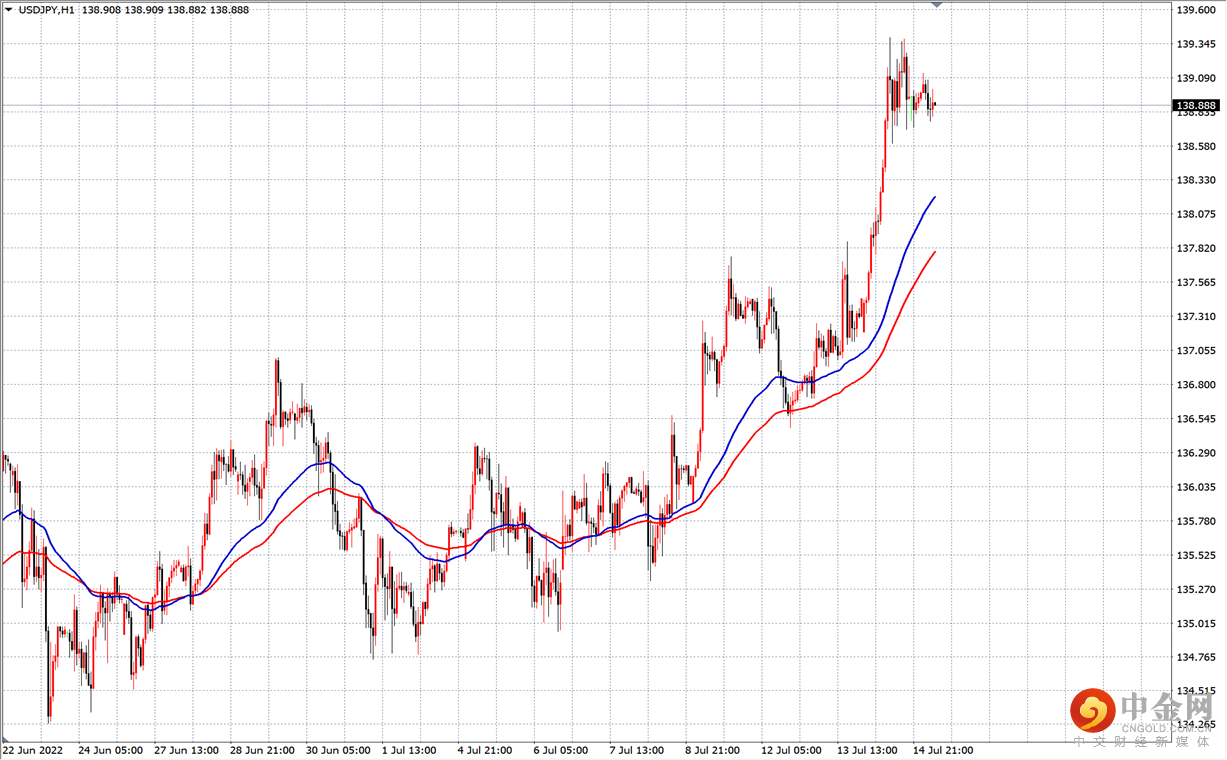Click the 139.345 price axis label
Viewport: 1227px width, 760px height.
[1196, 44]
